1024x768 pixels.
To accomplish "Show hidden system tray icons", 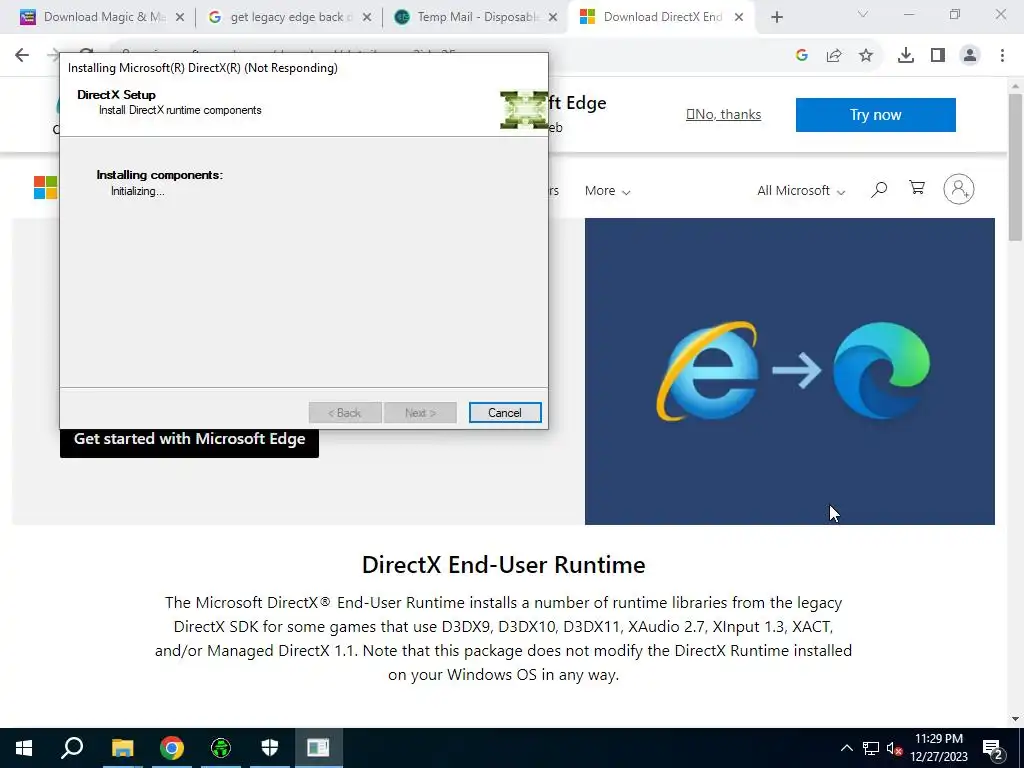I will pos(846,748).
